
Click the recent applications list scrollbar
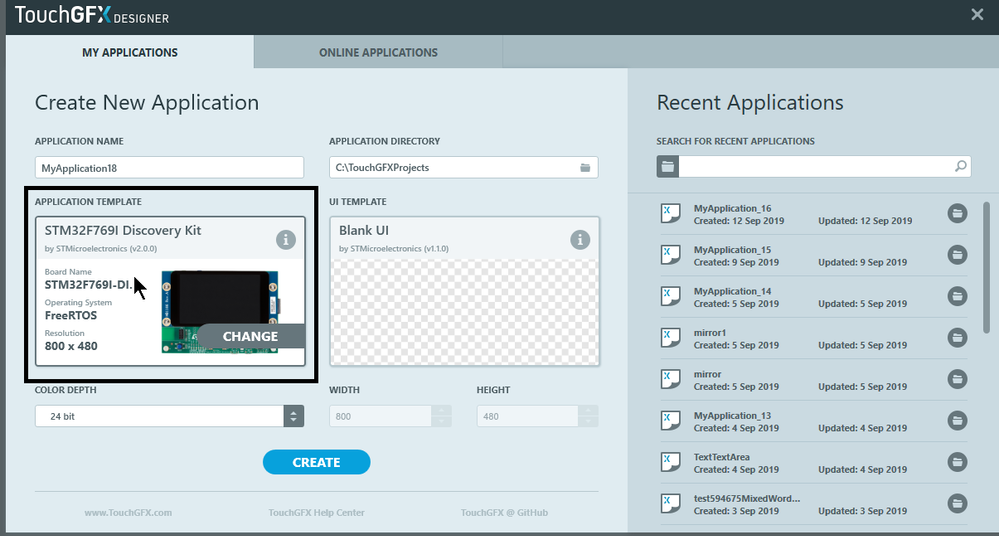(986, 268)
